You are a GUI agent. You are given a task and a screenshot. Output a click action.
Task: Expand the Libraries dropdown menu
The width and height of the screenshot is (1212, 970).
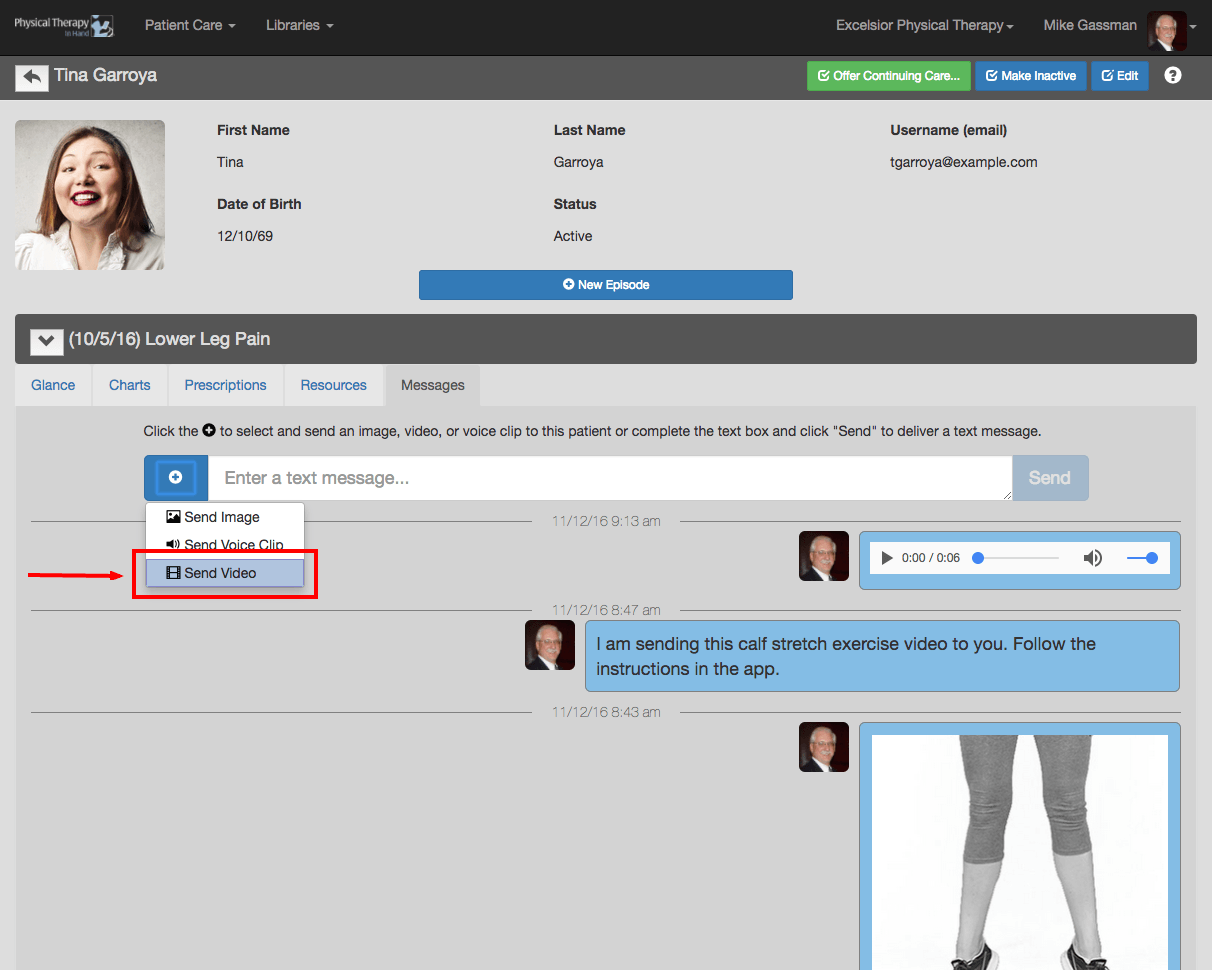coord(300,26)
